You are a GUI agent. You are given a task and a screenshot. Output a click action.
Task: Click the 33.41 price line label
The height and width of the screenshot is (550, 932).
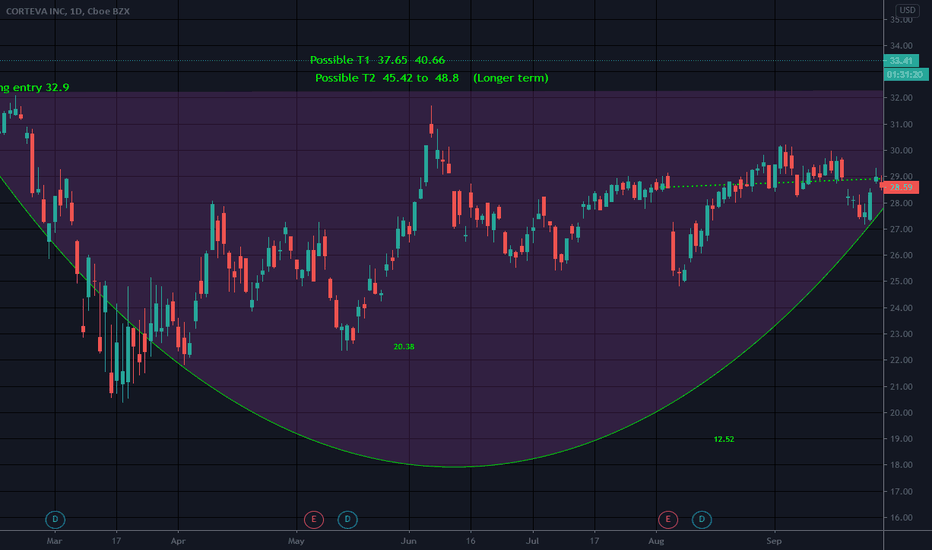point(901,61)
